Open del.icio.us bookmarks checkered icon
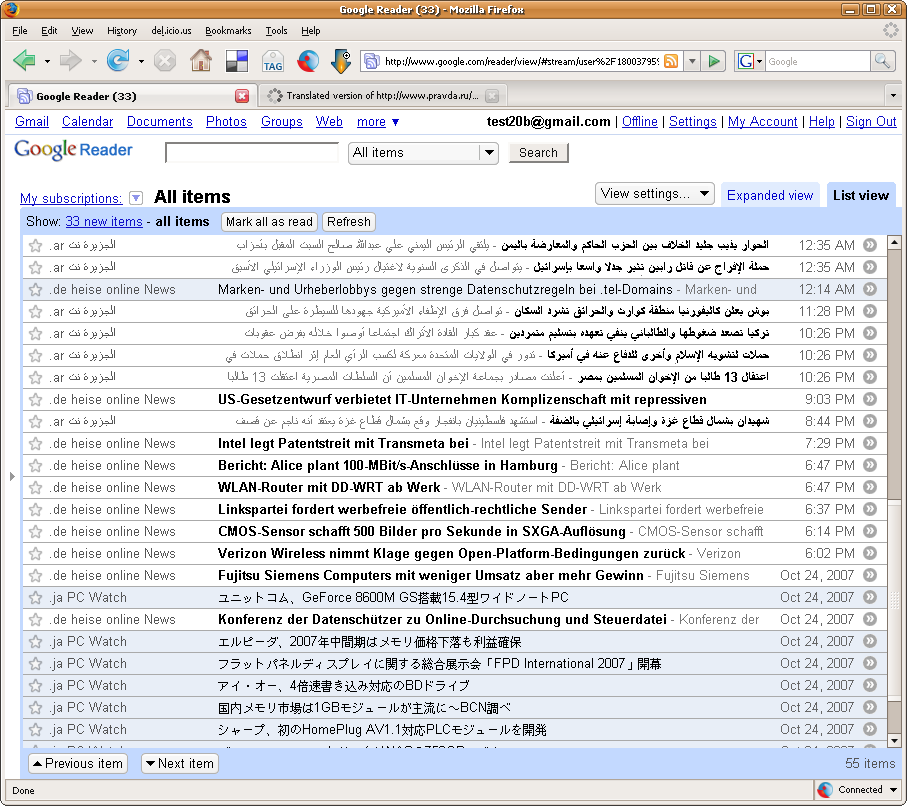This screenshot has height=806, width=907. tap(237, 61)
